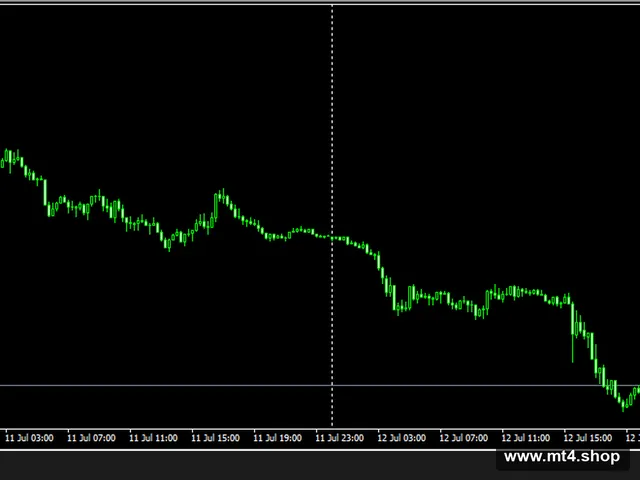This screenshot has width=640, height=480.
Task: Click the 11 Jul 11:00 time label
Action: 153,438
